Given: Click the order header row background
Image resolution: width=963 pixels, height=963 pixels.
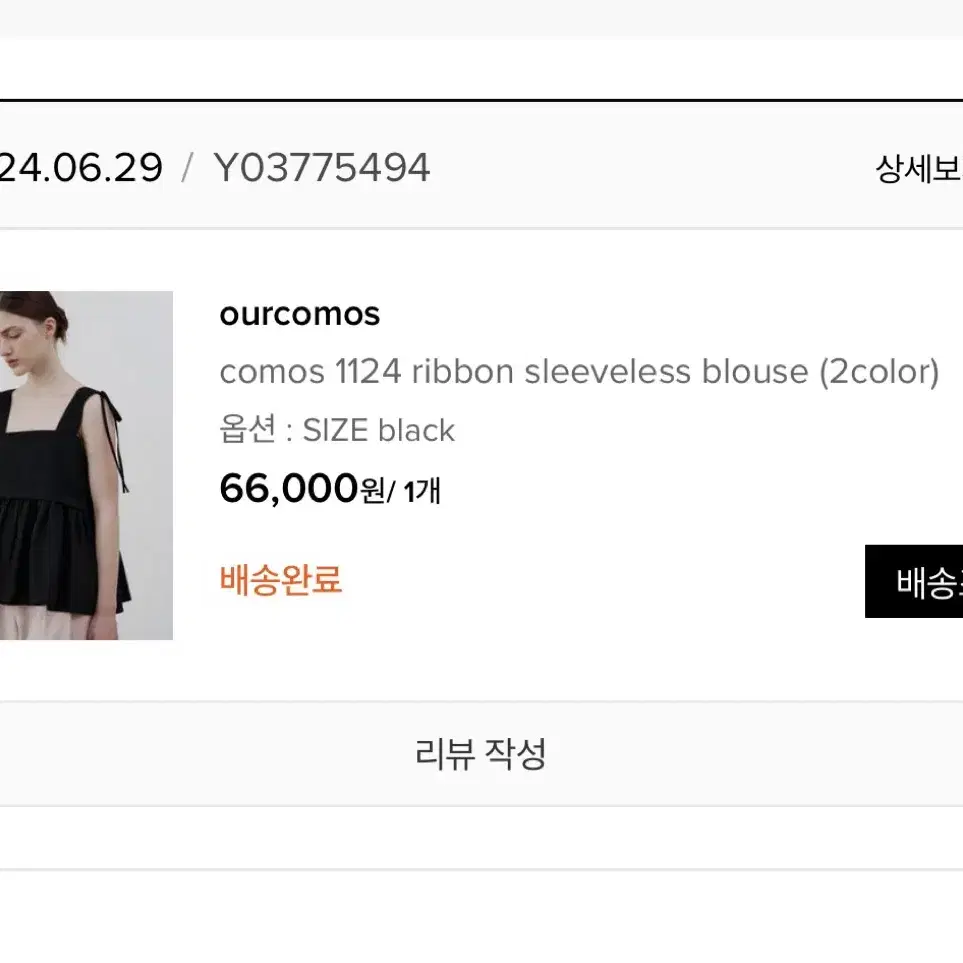Looking at the screenshot, I should point(481,166).
